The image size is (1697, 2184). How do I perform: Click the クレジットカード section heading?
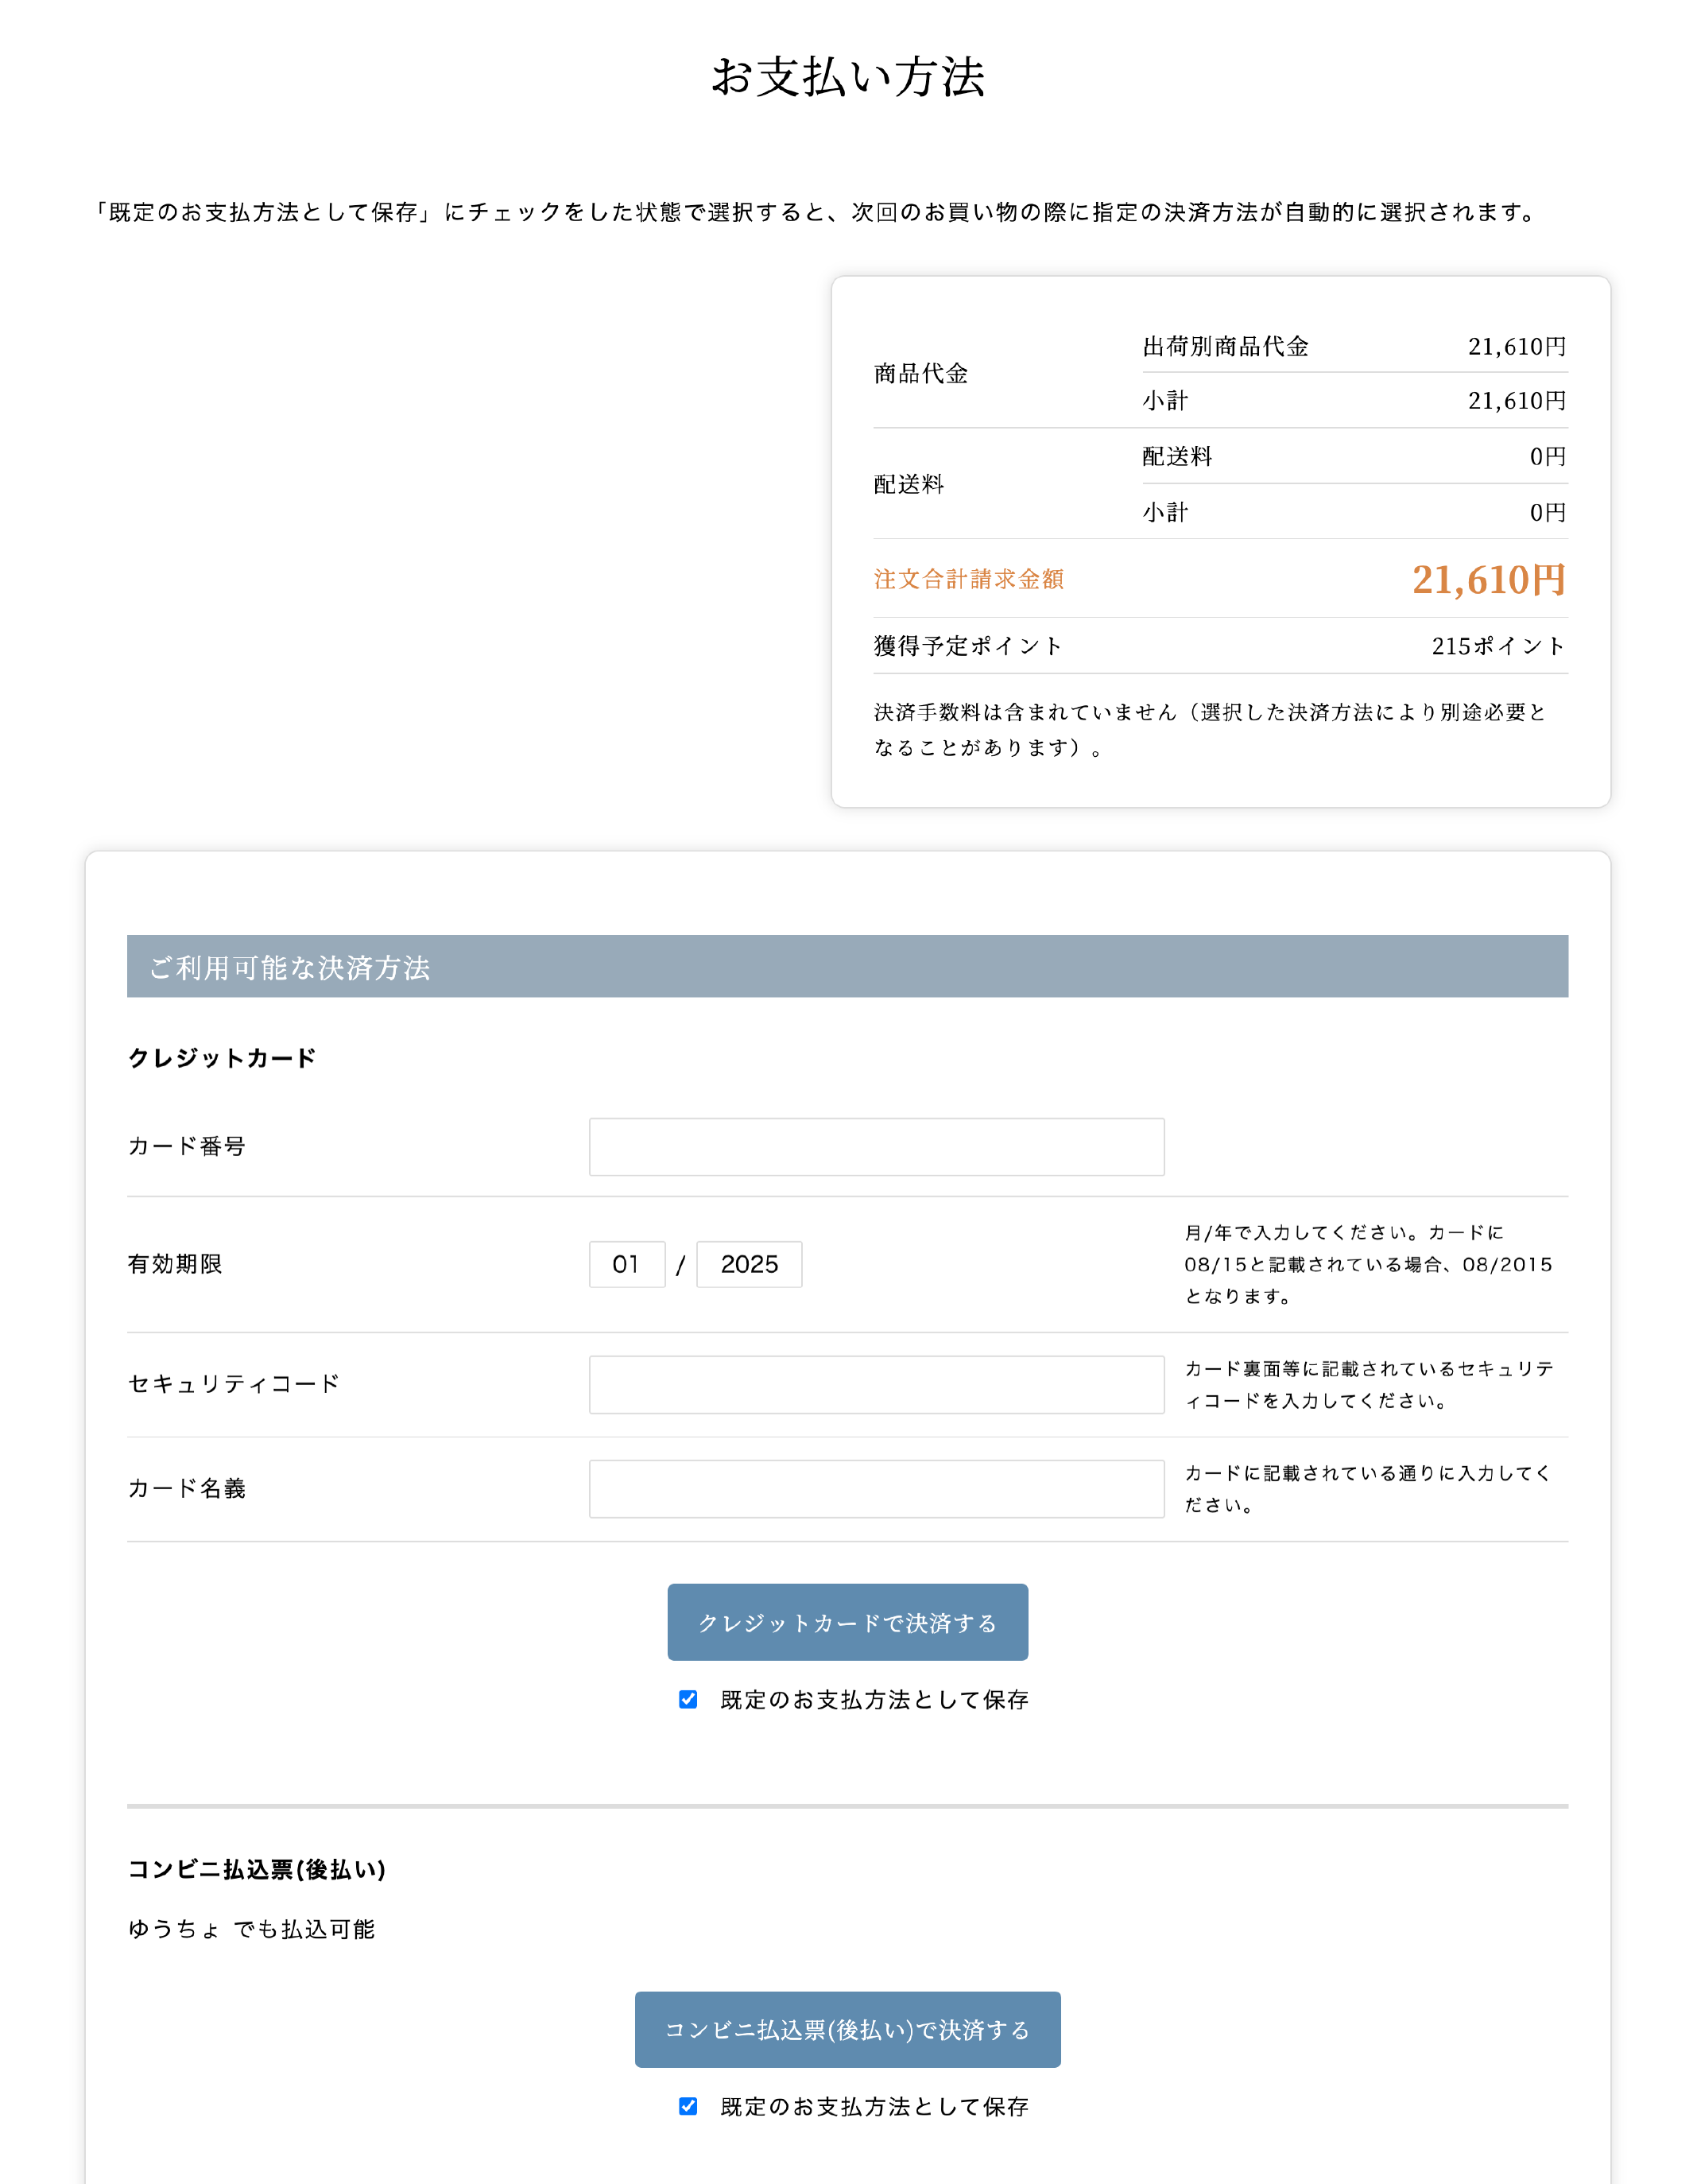[222, 1058]
